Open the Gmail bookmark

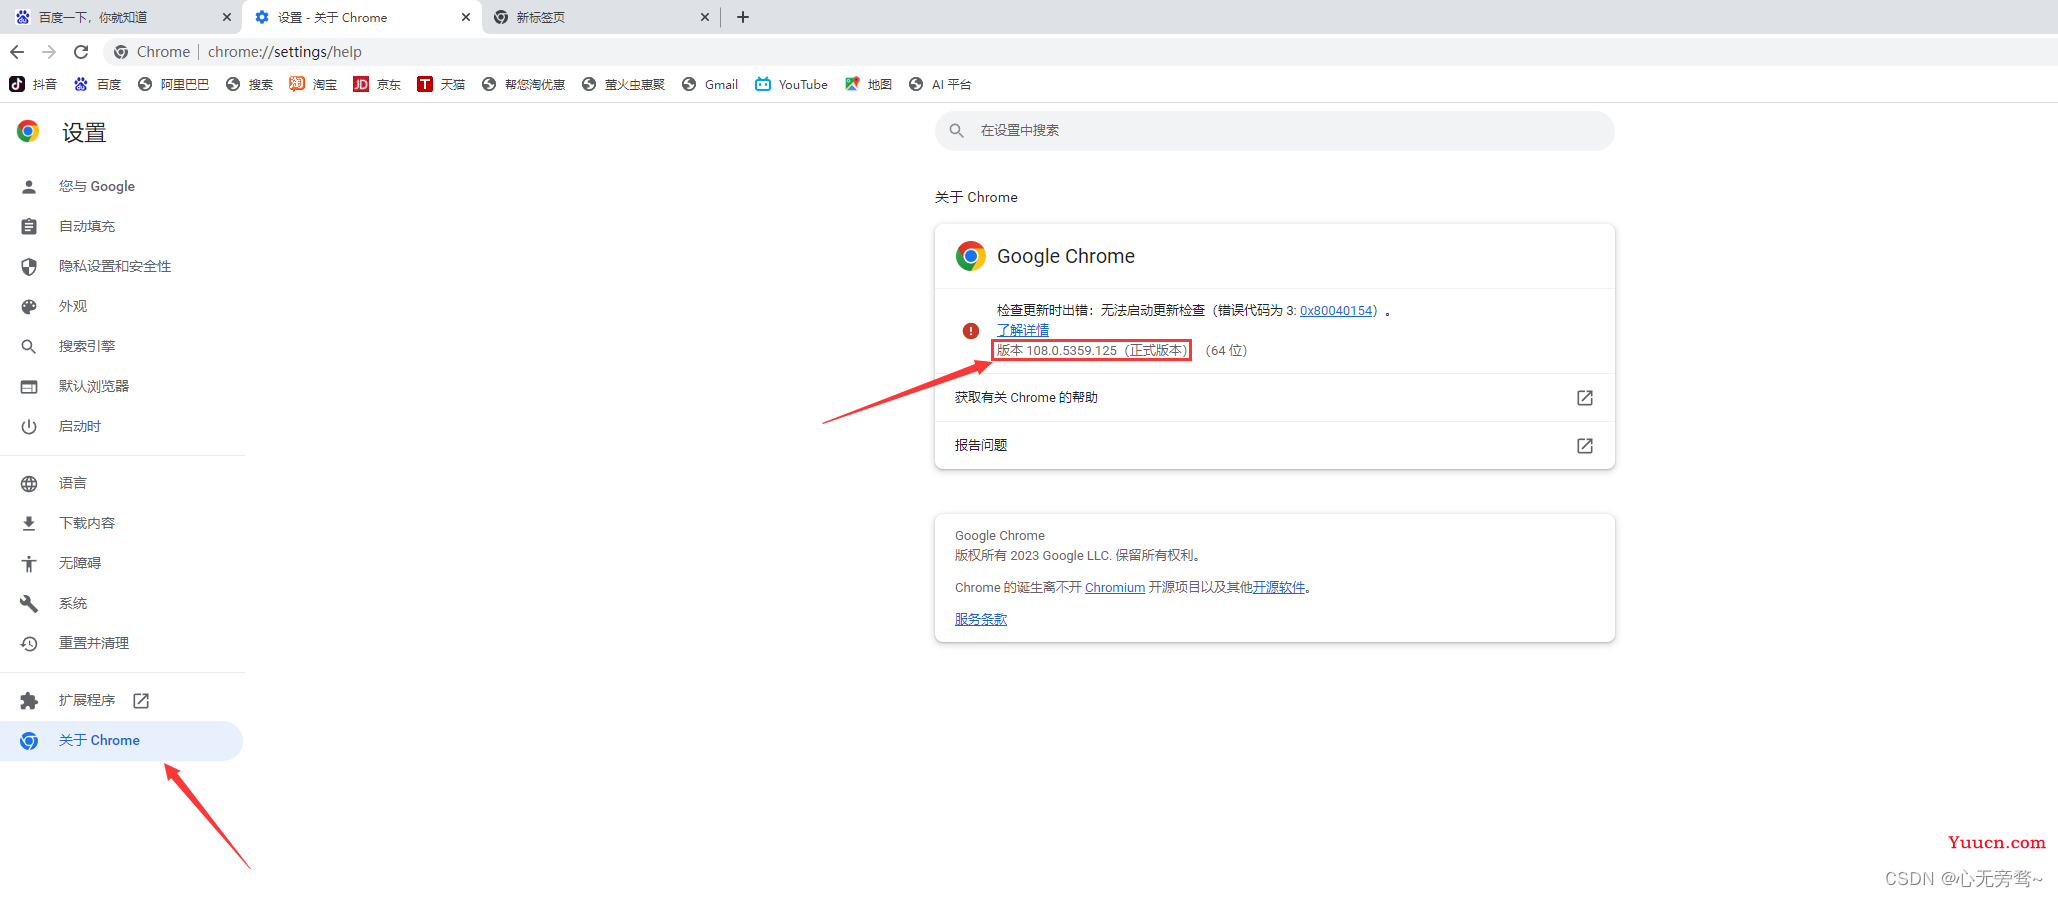[710, 85]
